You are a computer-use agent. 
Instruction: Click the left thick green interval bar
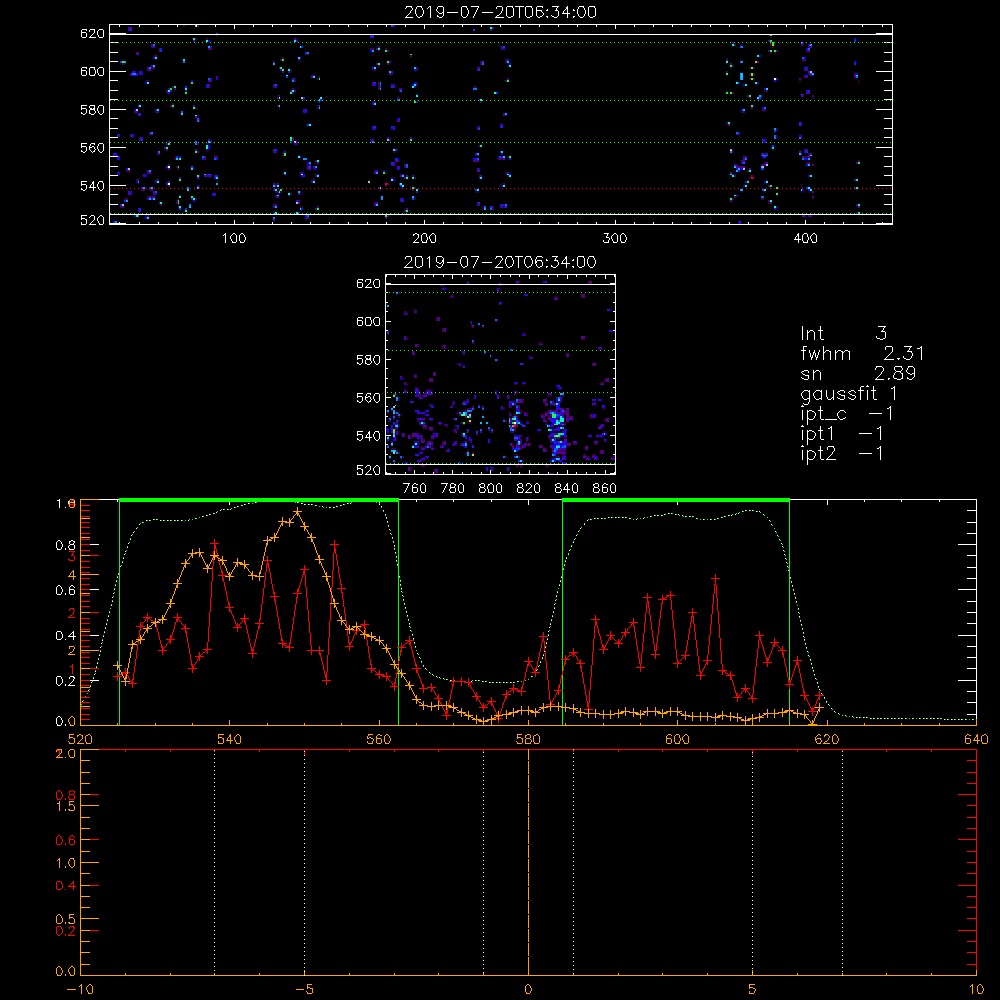[x=259, y=500]
